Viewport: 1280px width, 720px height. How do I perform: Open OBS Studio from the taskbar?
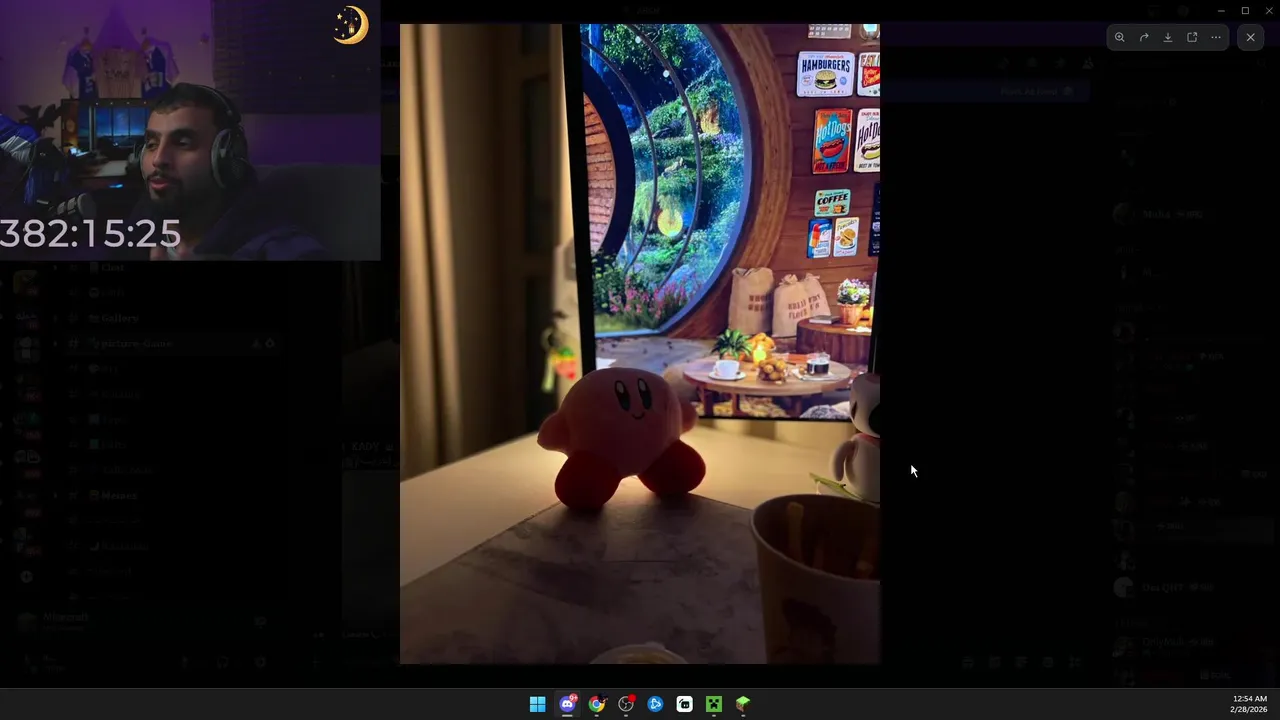626,704
